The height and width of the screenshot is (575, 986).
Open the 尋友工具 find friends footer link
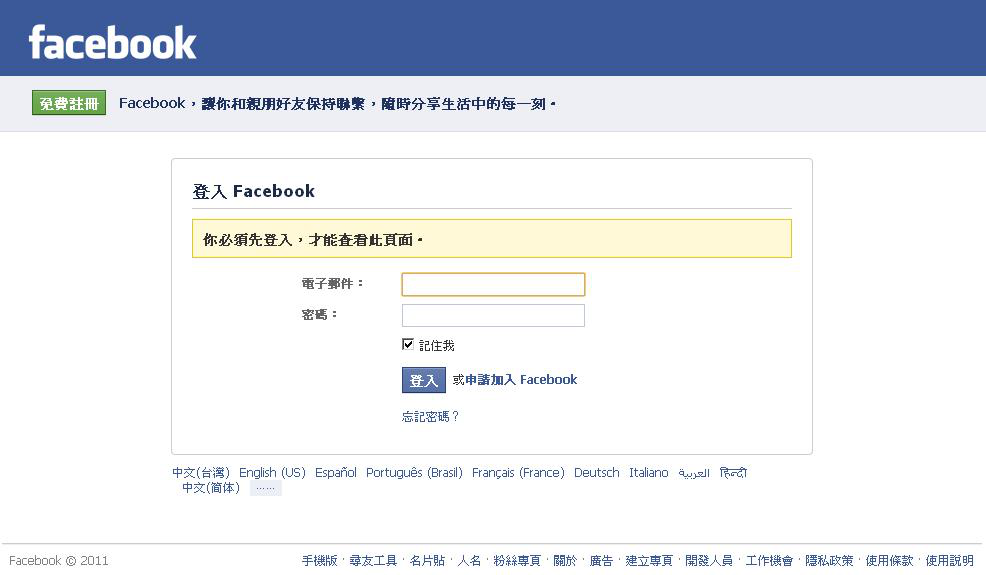pos(373,561)
